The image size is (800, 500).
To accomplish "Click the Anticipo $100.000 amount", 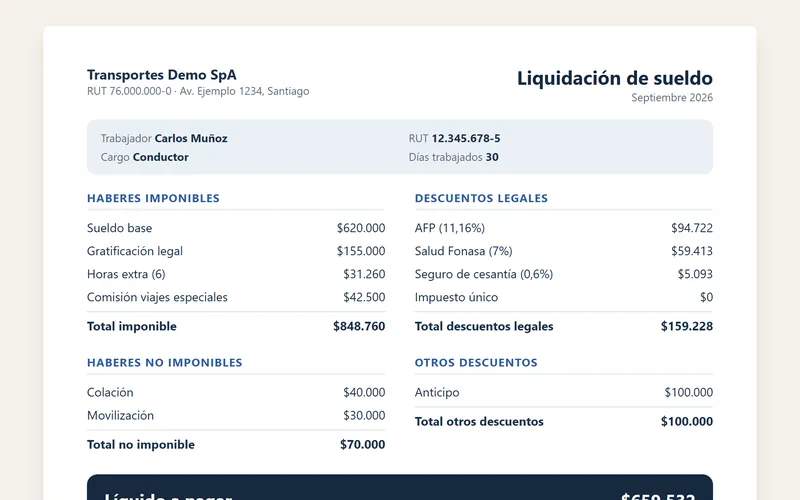I will (x=688, y=392).
